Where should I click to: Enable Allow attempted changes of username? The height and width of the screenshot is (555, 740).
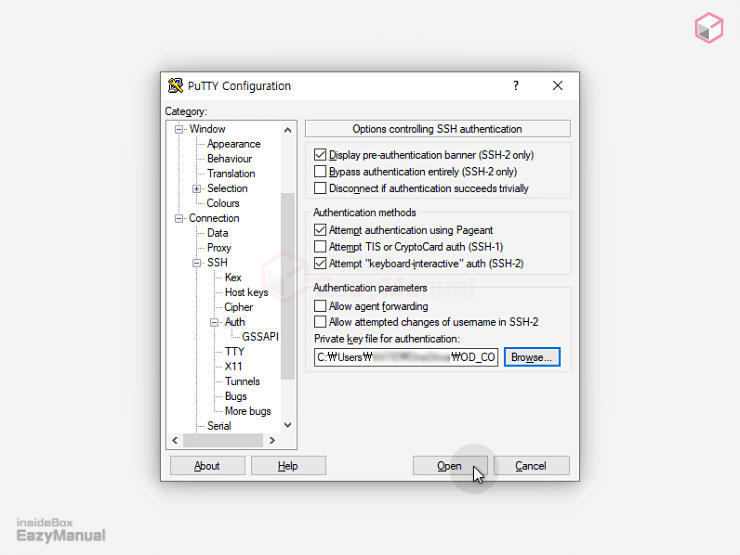320,322
